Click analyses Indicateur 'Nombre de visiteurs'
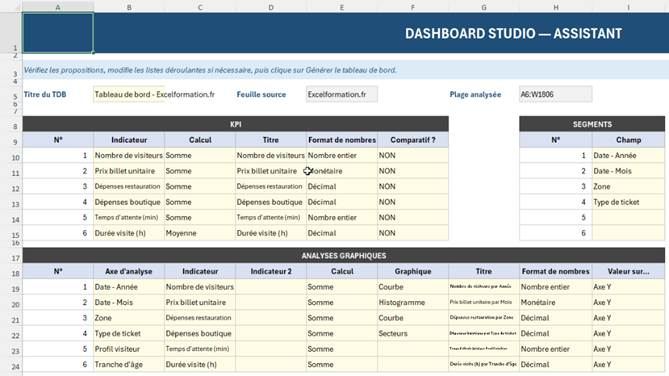This screenshot has width=669, height=376. [200, 287]
